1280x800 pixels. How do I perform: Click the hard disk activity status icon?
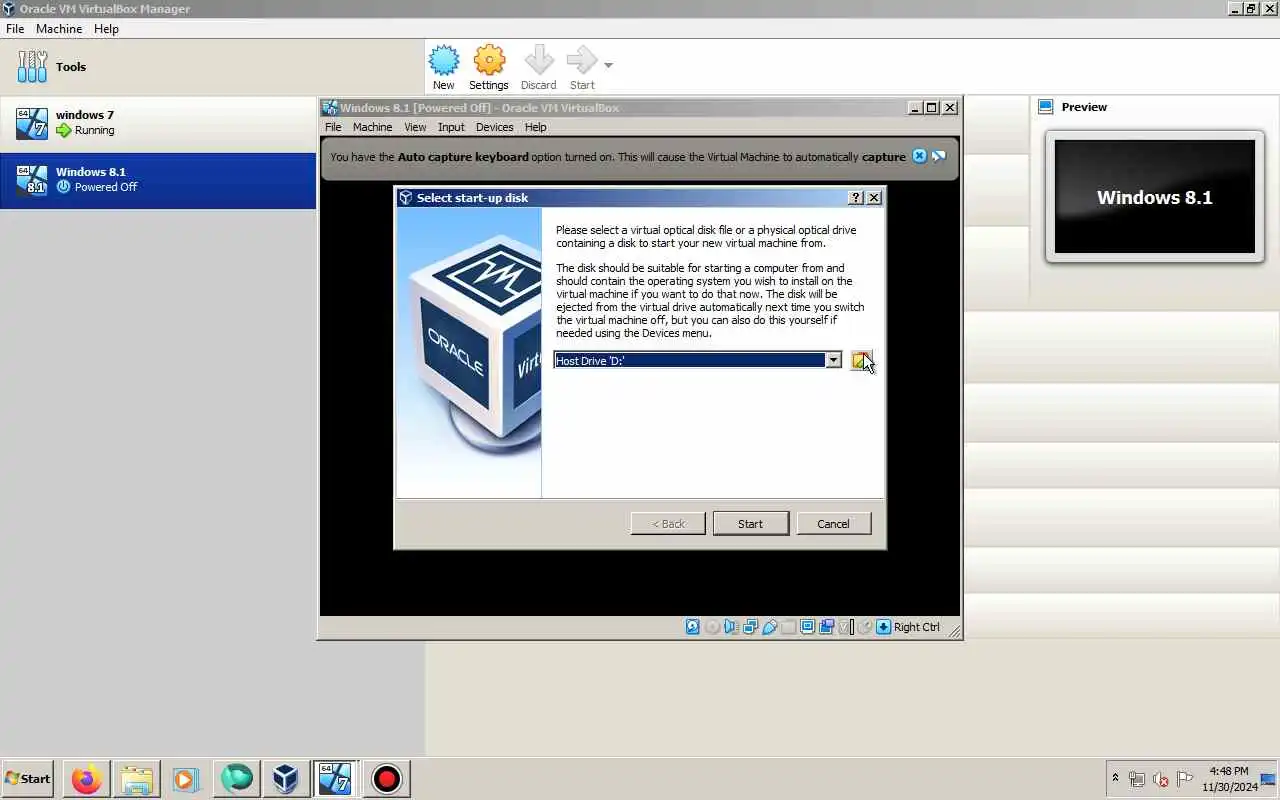(692, 627)
